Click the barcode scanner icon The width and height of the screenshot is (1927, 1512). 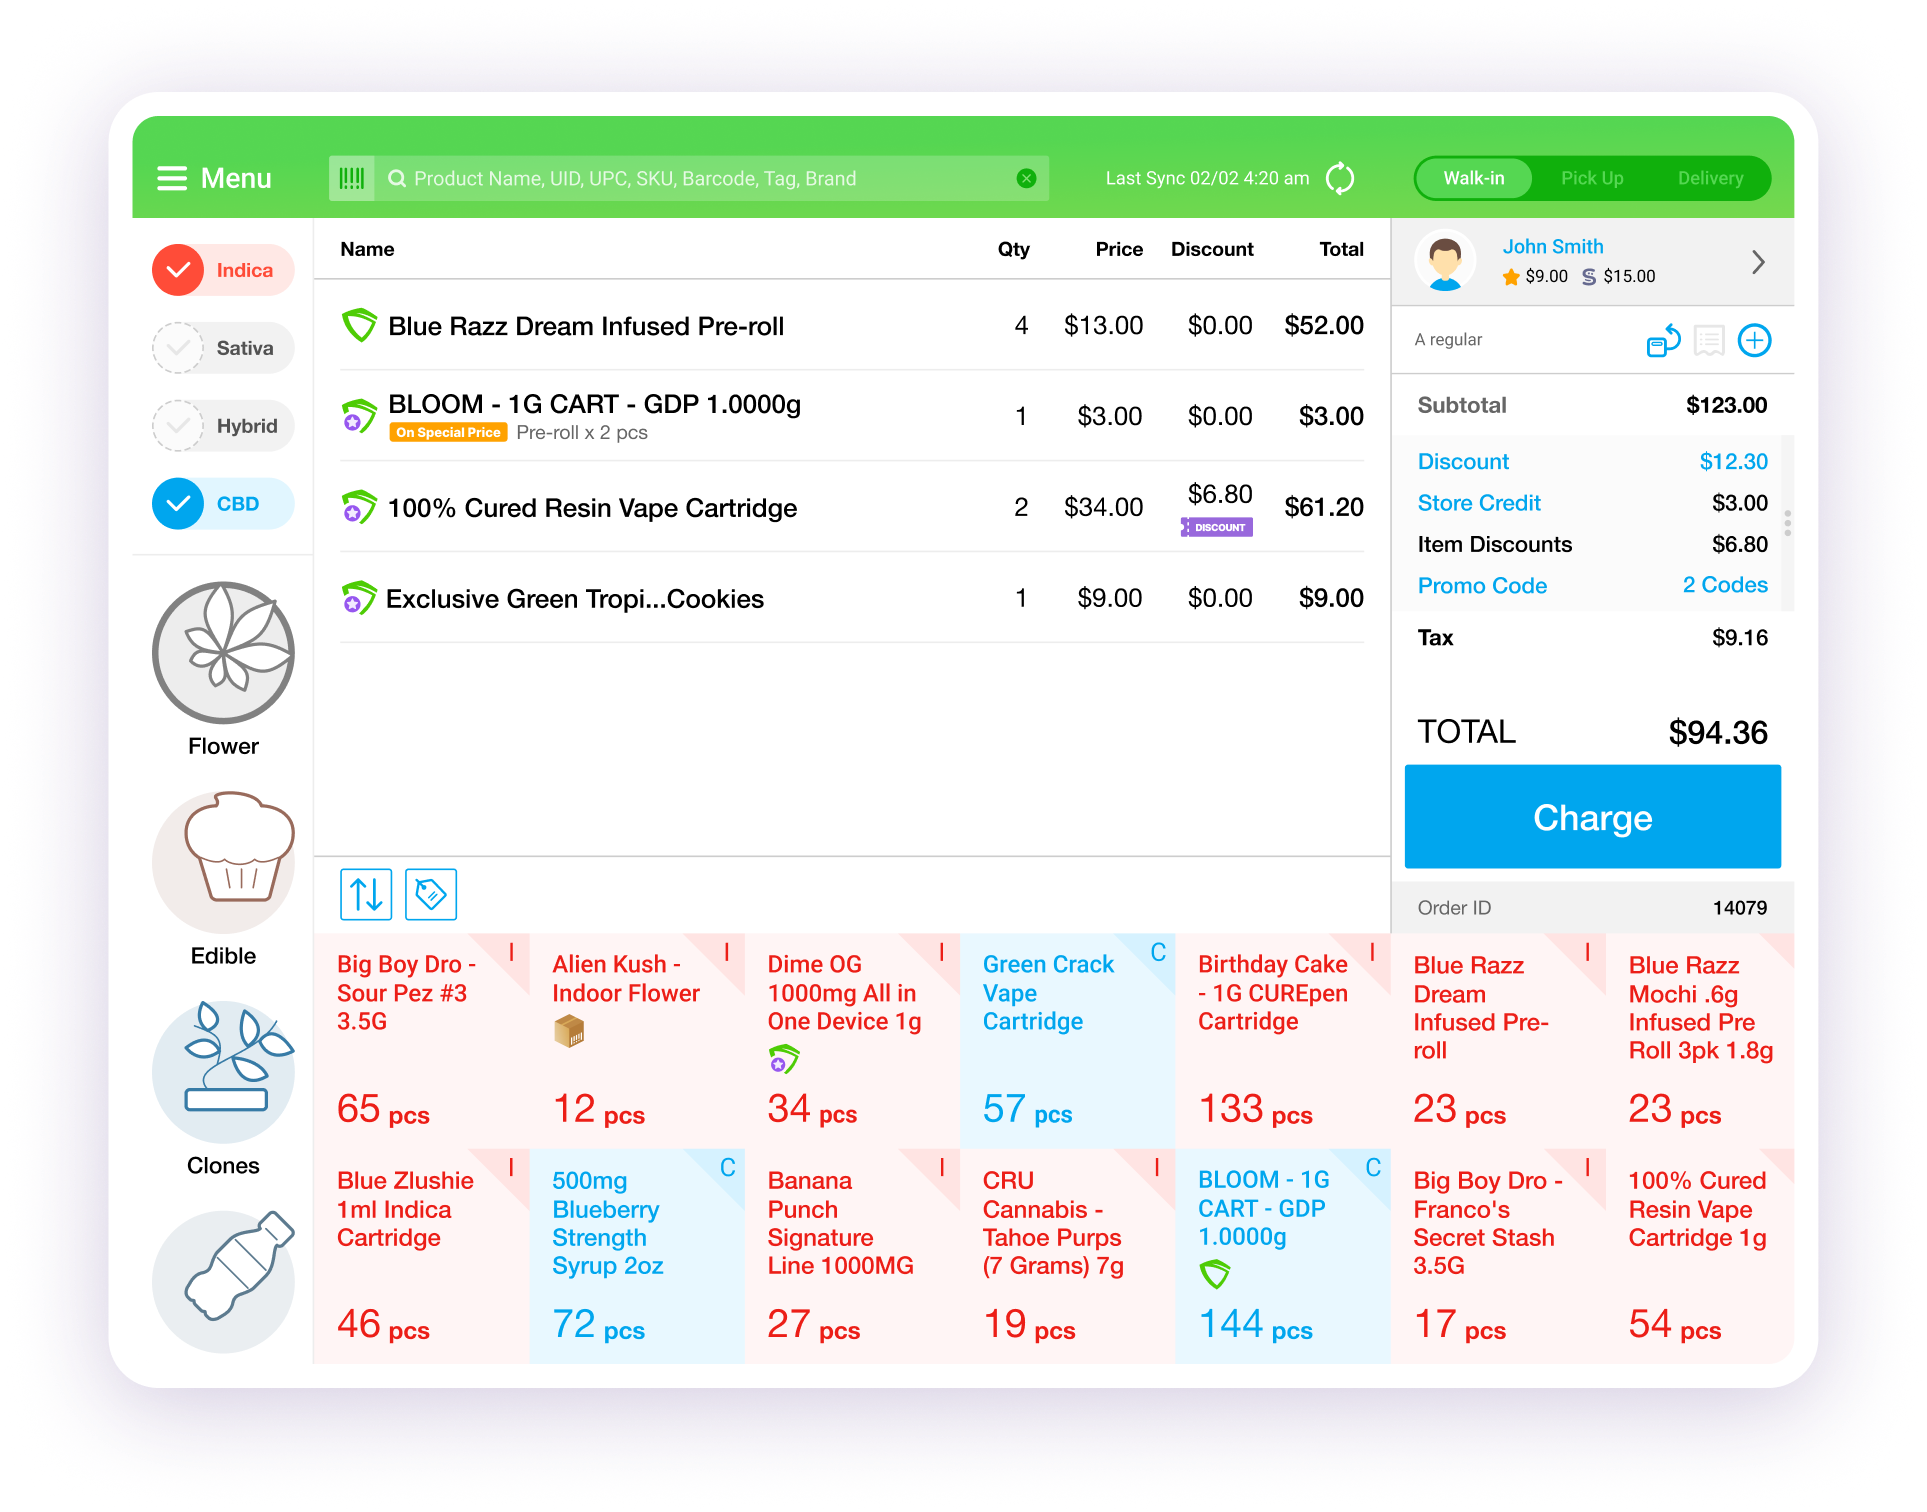click(x=352, y=178)
